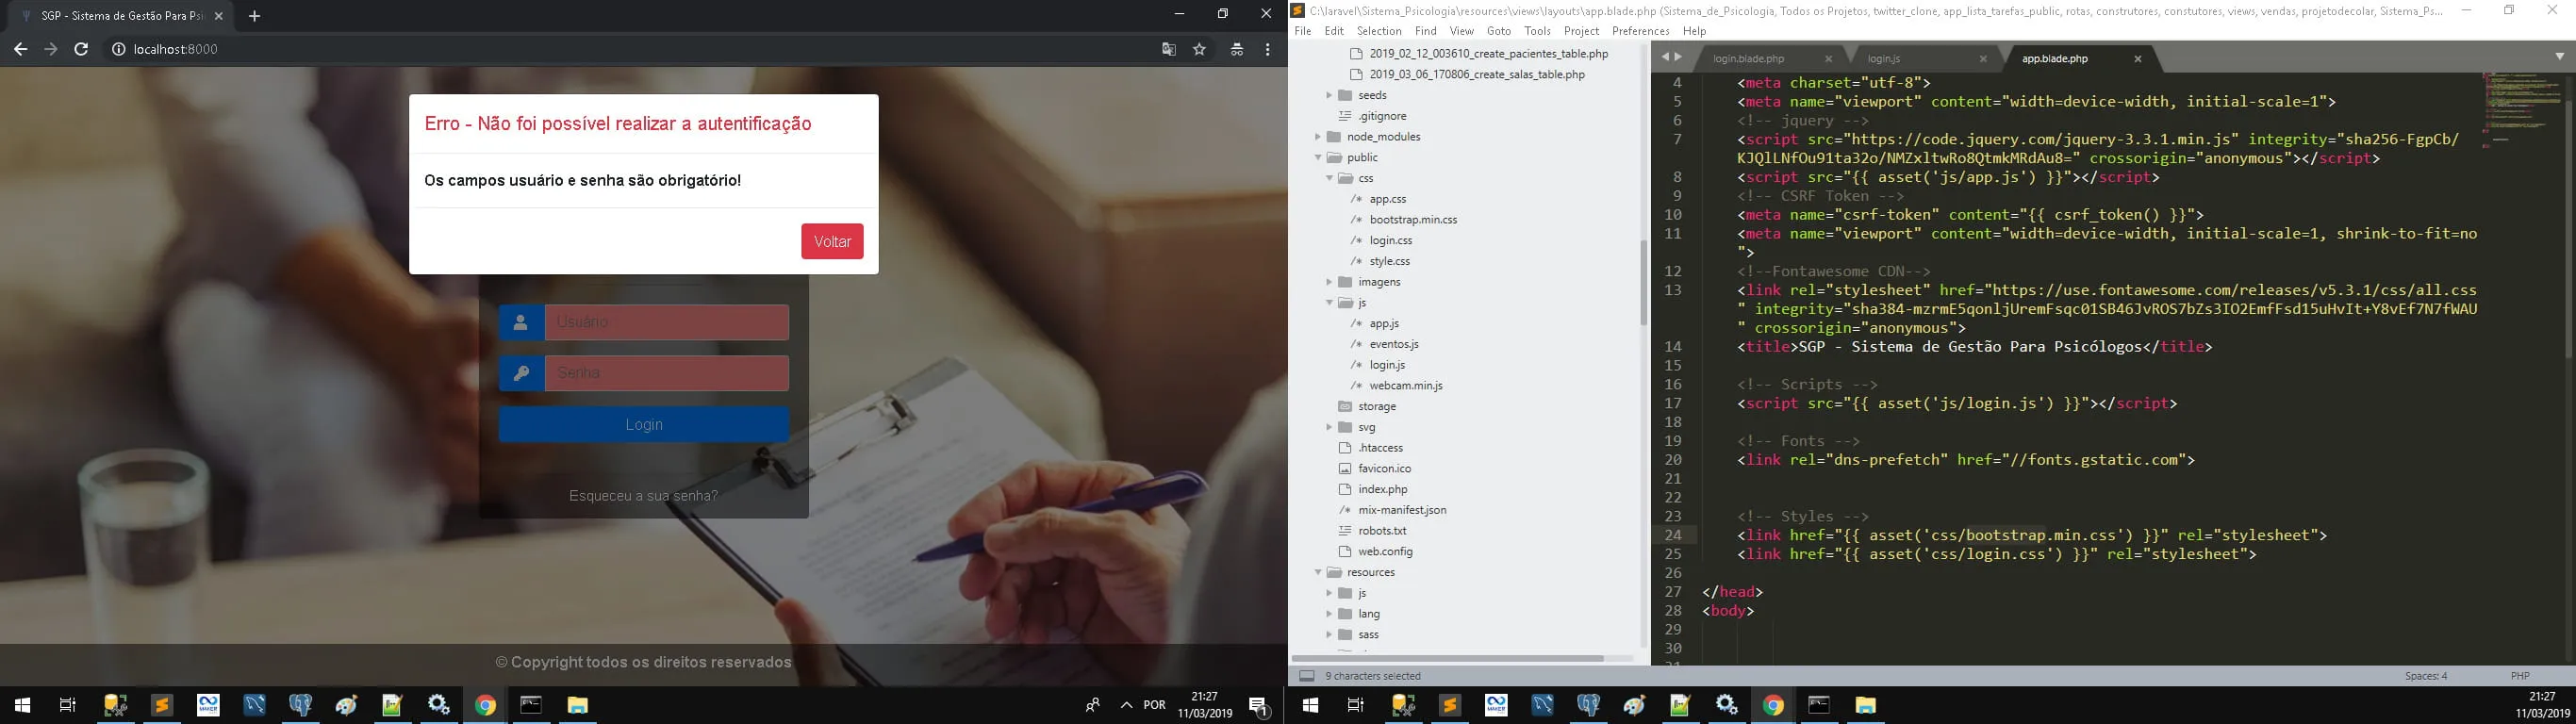
Task: Click the 'Spaces: 4' indentation setting
Action: tap(2426, 676)
